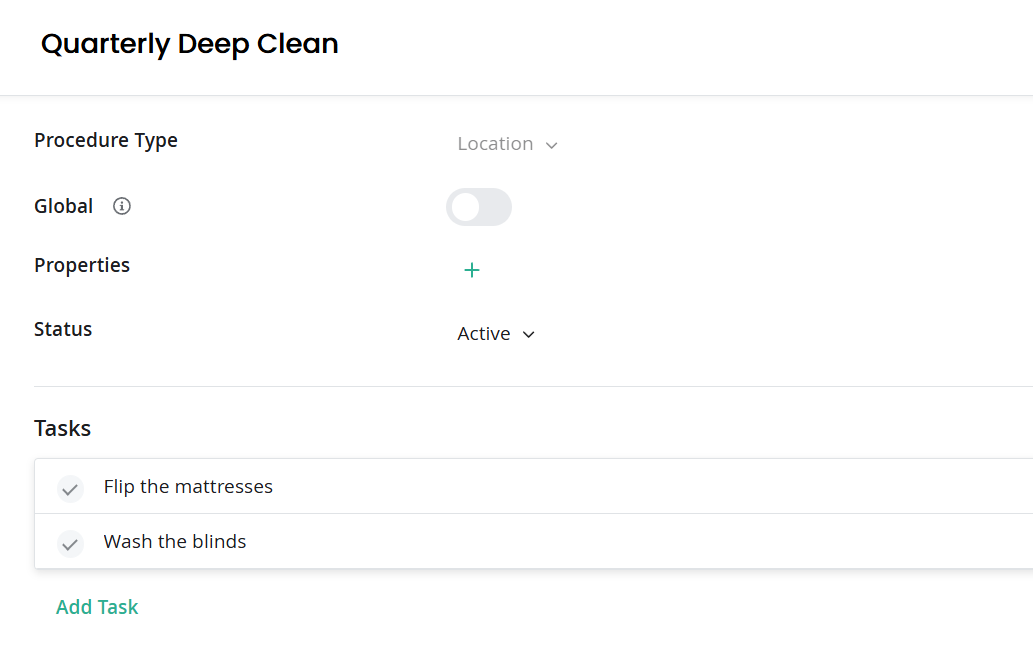This screenshot has width=1033, height=646.
Task: Click the Quarterly Deep Clean title
Action: click(x=190, y=44)
